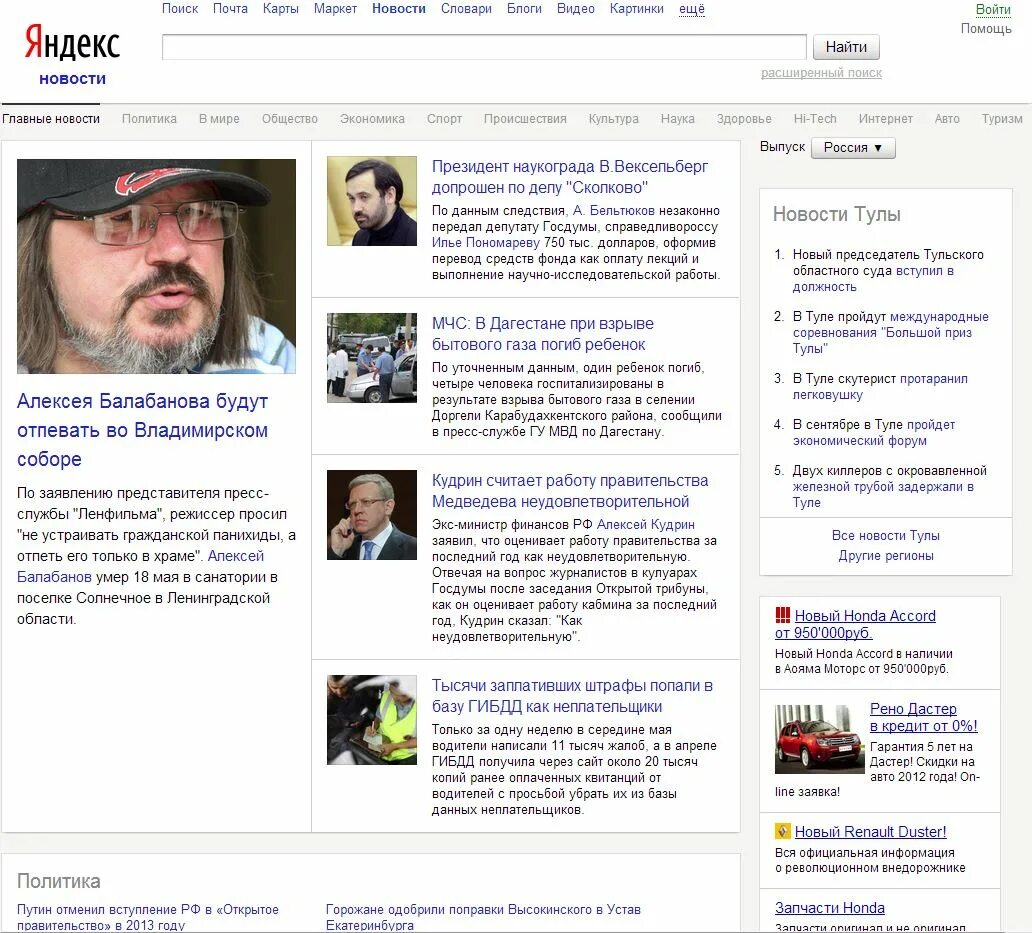The width and height of the screenshot is (1032, 933).
Task: Switch to the Происшествия tab
Action: coord(525,119)
